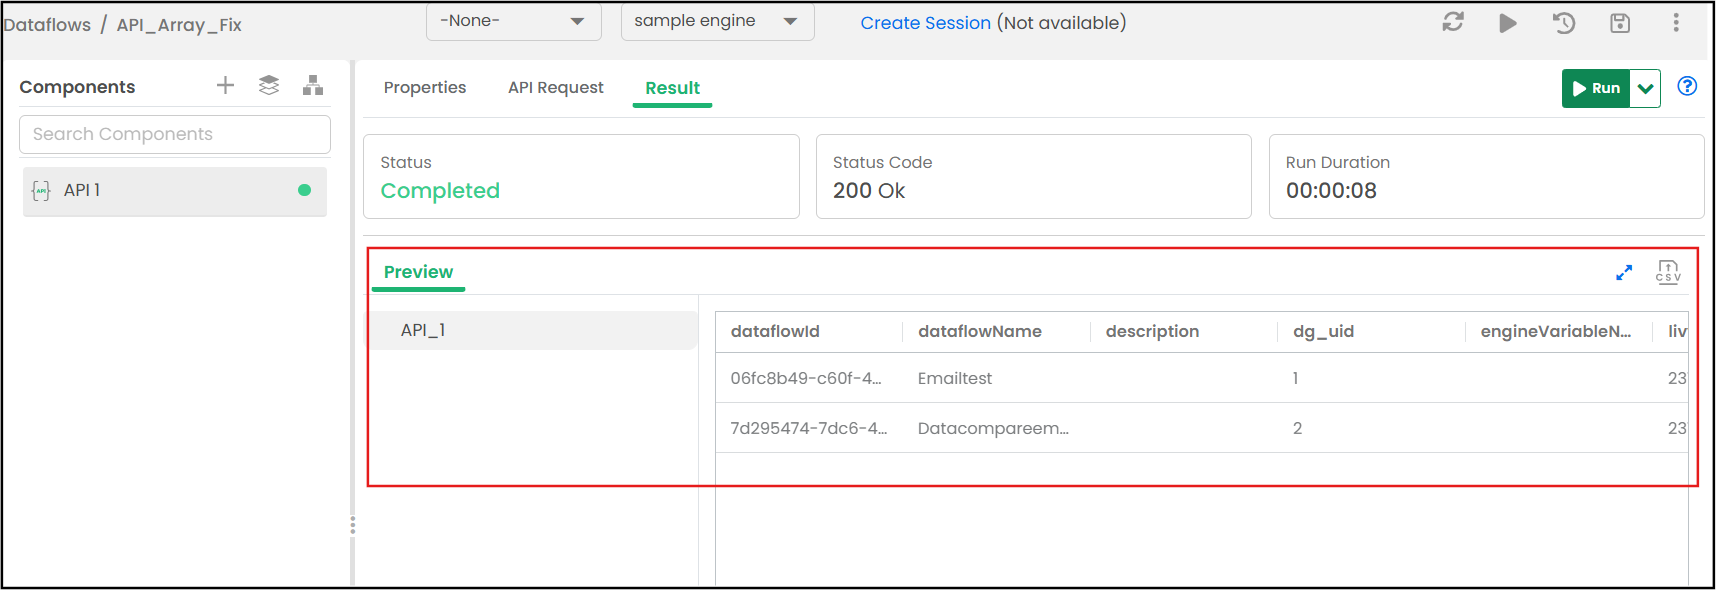The image size is (1716, 590).
Task: Save the dataflow with the disk icon
Action: coord(1620,22)
